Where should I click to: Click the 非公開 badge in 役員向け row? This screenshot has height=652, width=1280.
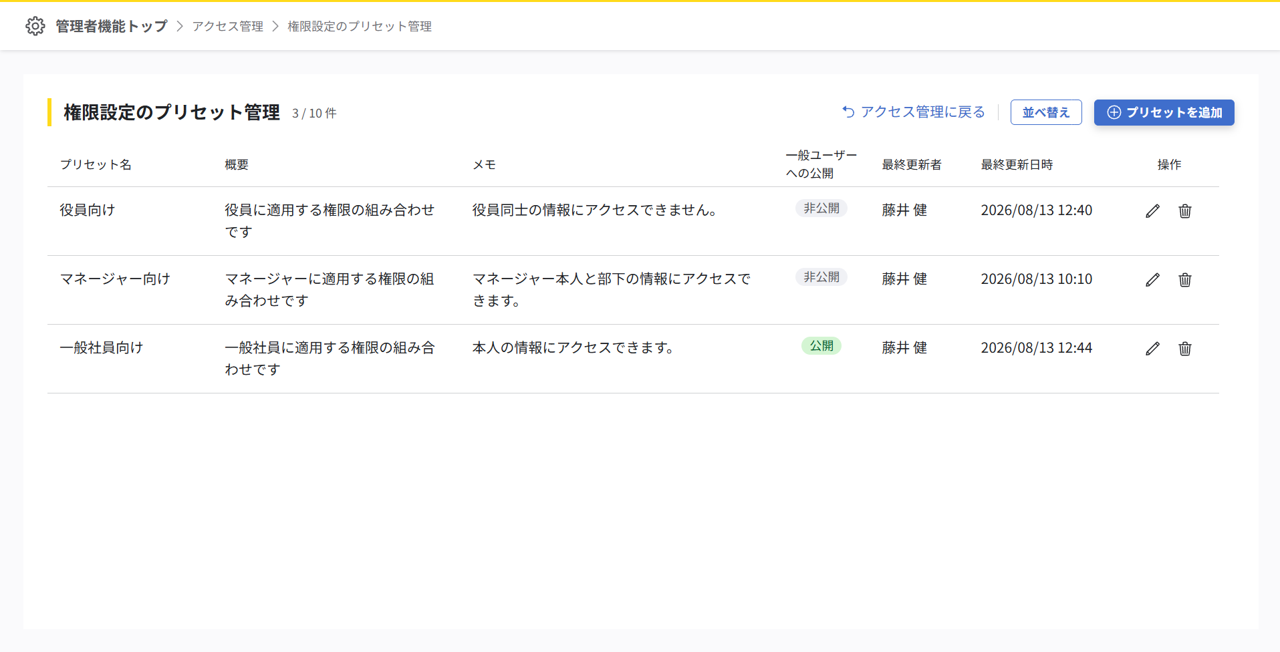click(x=821, y=208)
